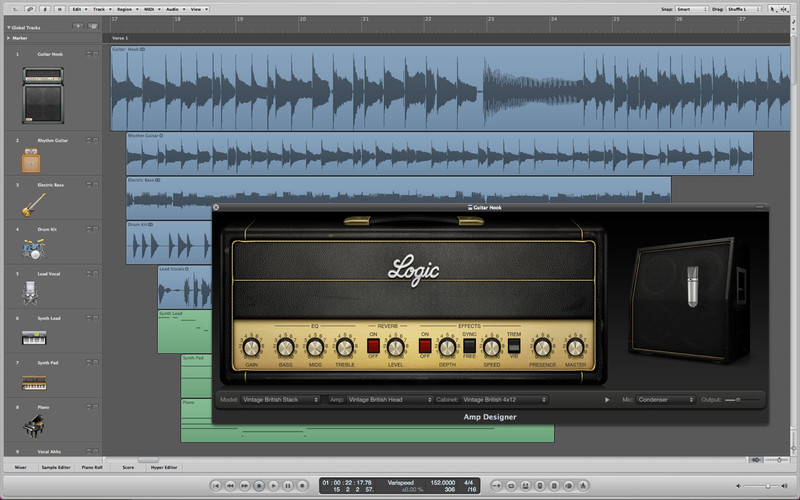
Task: Open the Cabinet Vintage British 4x12 dropdown
Action: (504, 400)
